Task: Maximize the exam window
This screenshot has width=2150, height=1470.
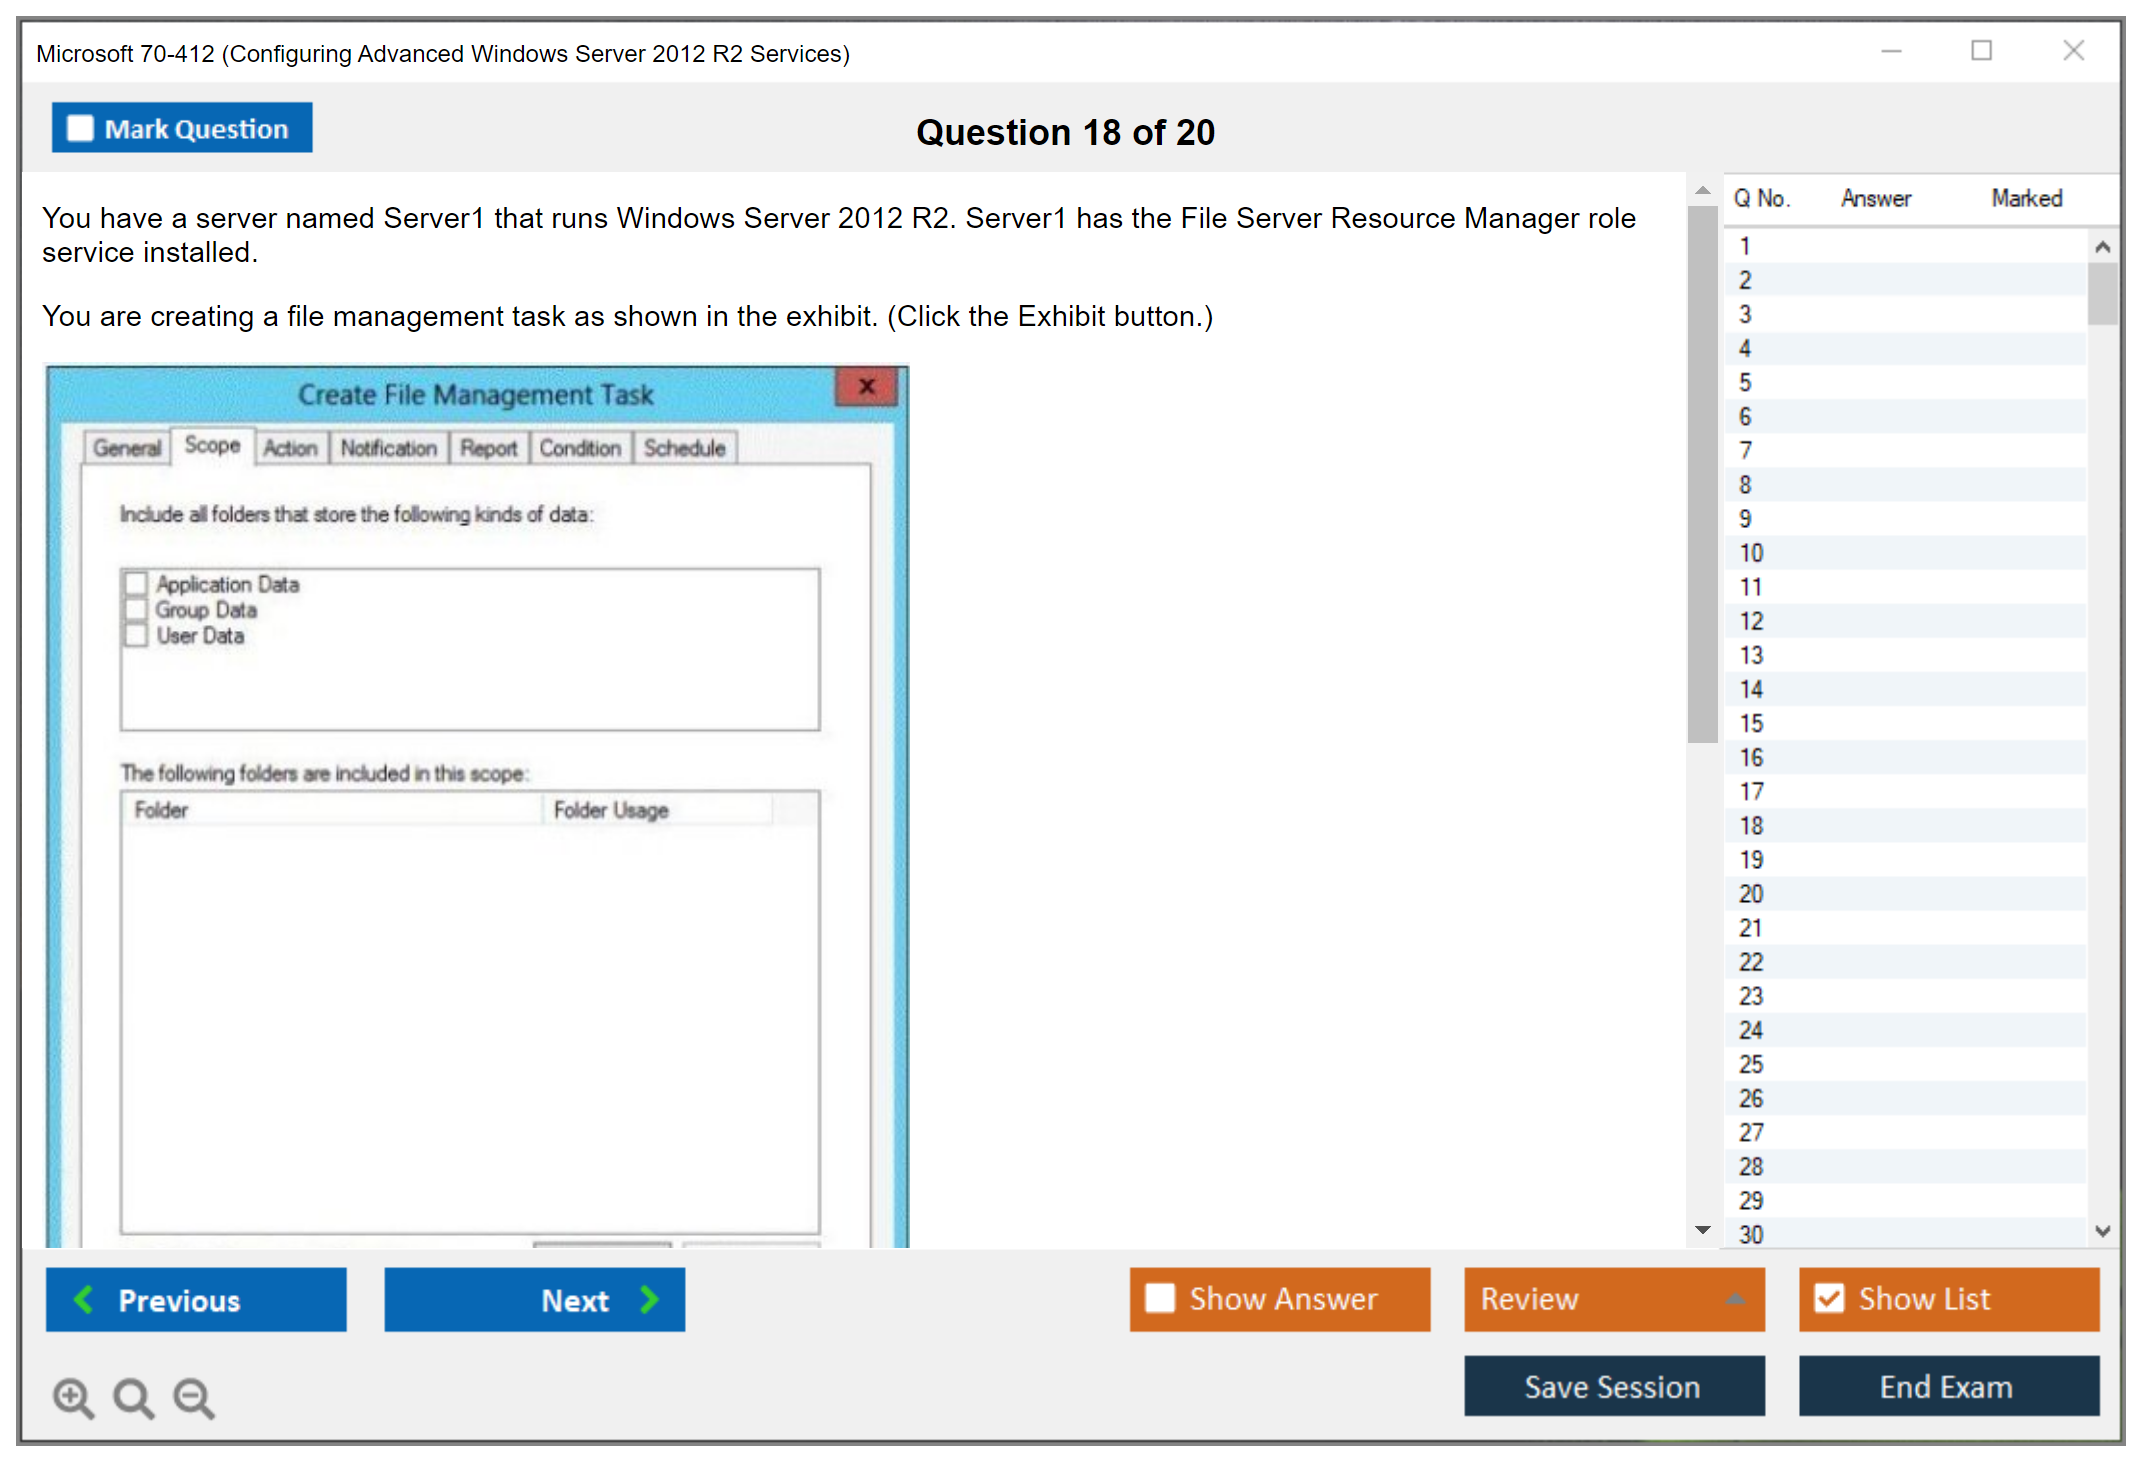Action: [1981, 51]
